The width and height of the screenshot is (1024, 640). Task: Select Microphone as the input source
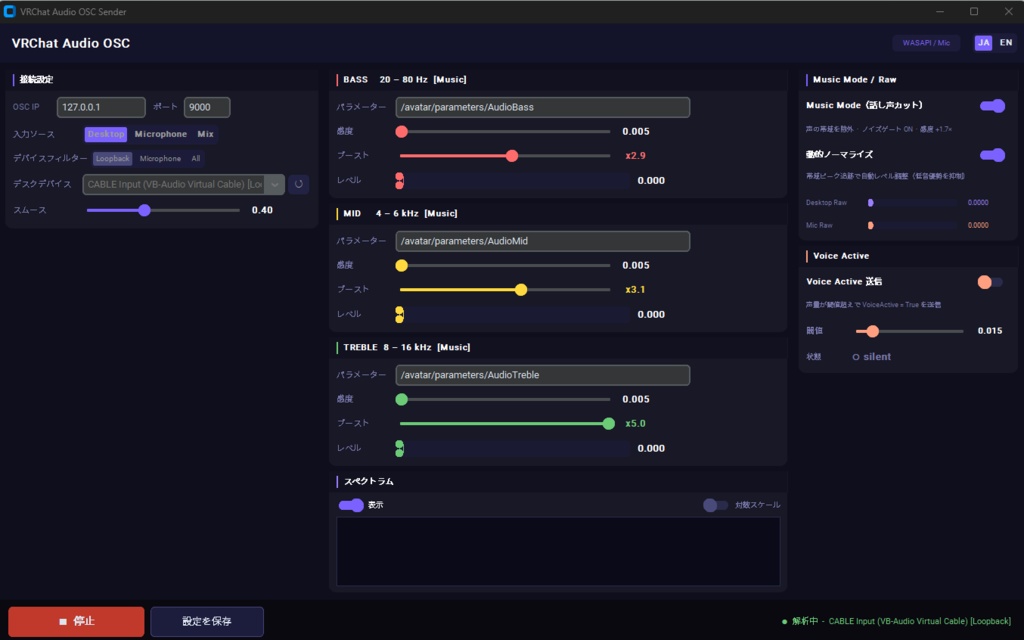click(161, 133)
